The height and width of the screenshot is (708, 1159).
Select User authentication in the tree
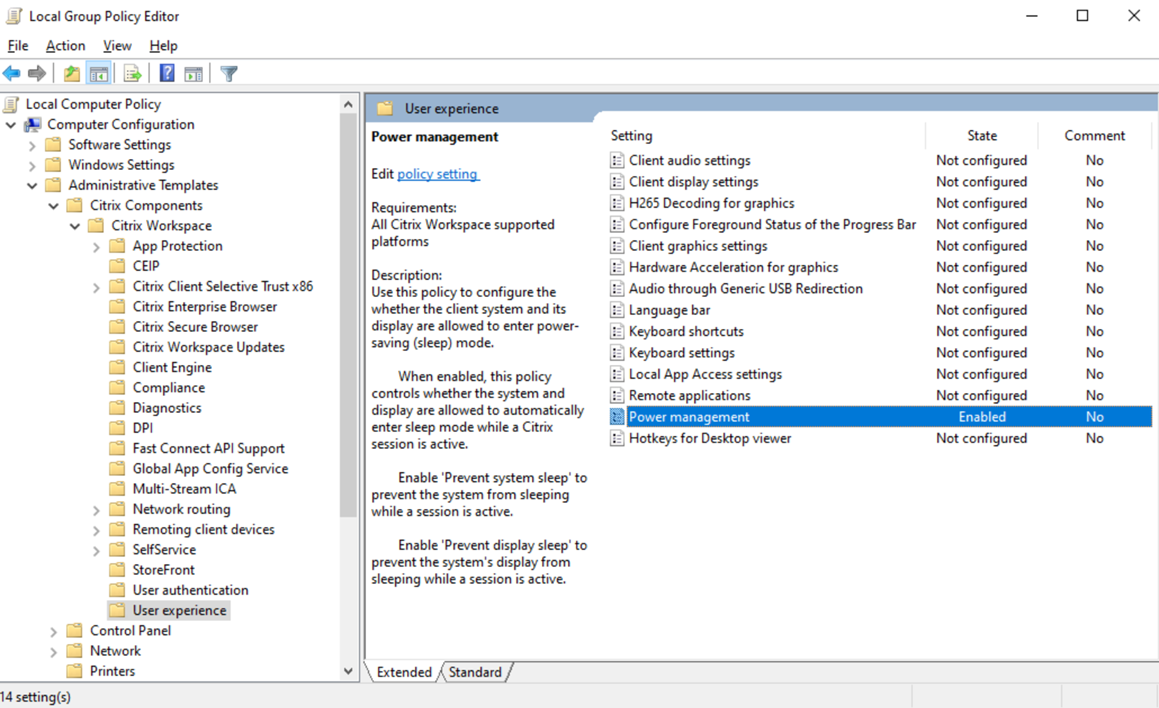[191, 590]
